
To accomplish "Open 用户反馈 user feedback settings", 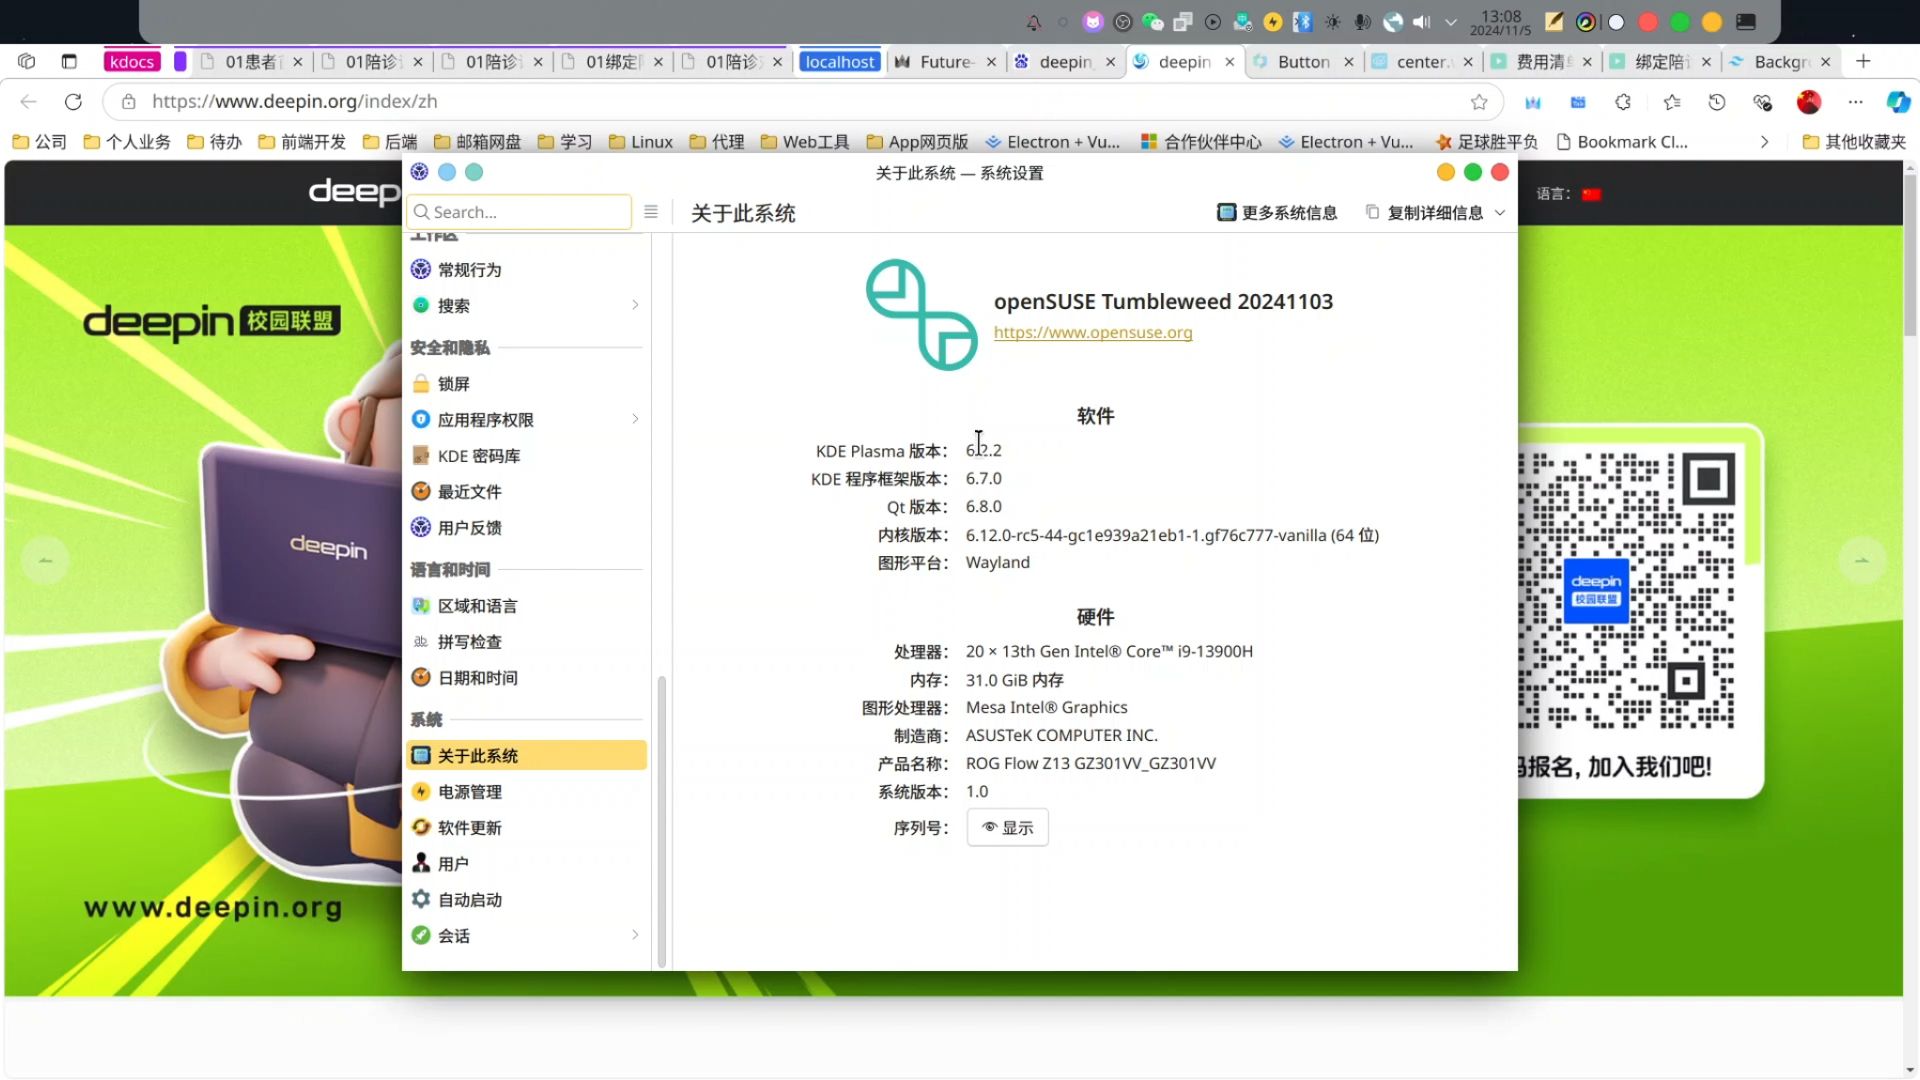I will pos(526,528).
